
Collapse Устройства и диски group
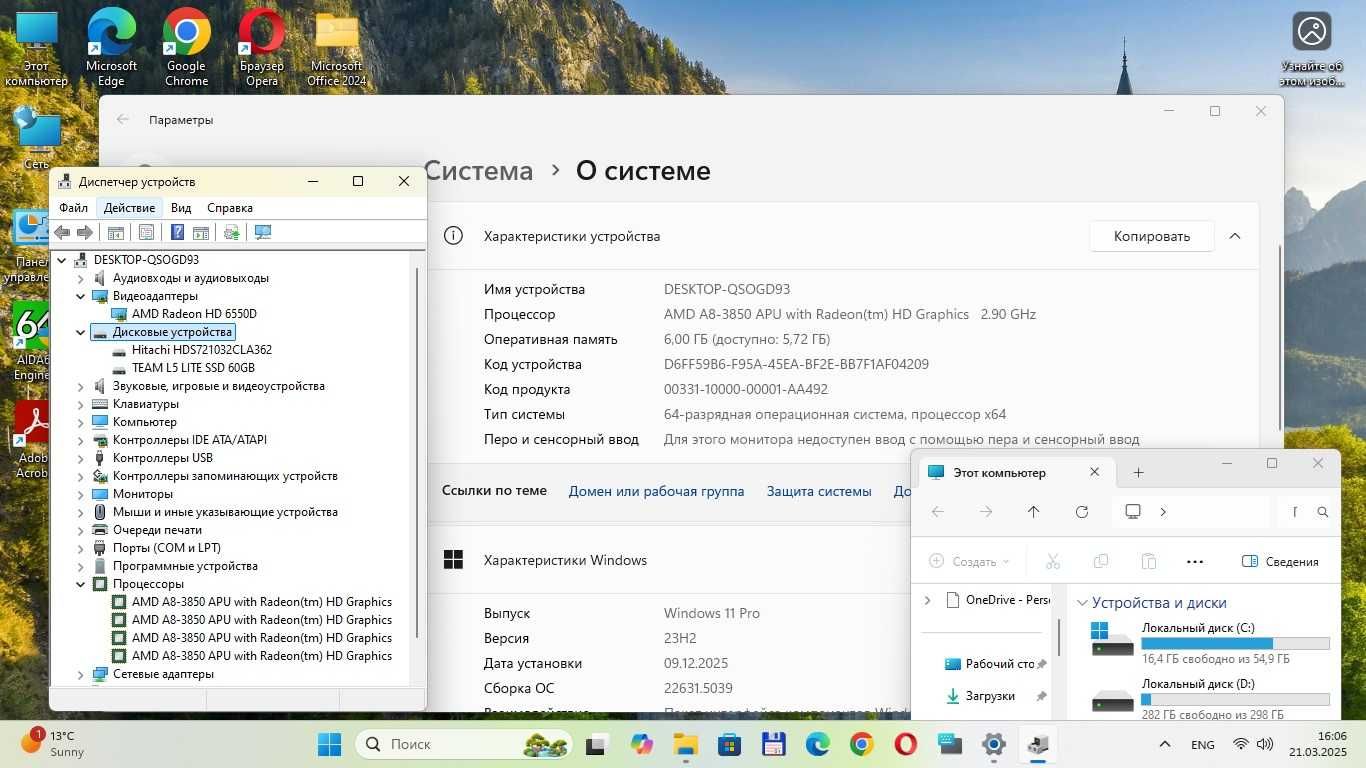(1081, 603)
